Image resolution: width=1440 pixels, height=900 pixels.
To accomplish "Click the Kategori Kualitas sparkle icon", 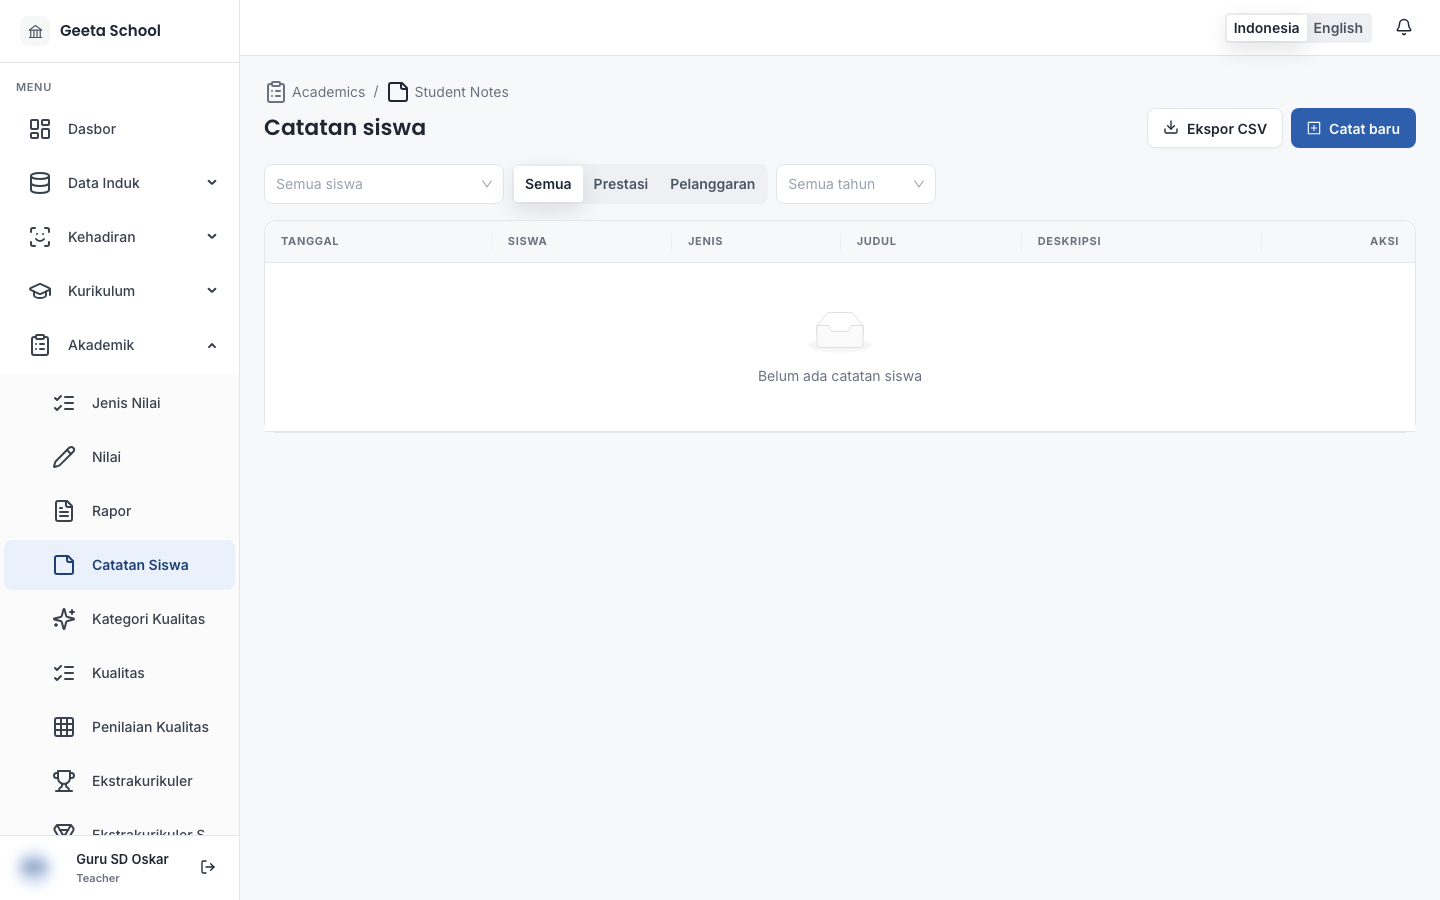I will pyautogui.click(x=64, y=619).
